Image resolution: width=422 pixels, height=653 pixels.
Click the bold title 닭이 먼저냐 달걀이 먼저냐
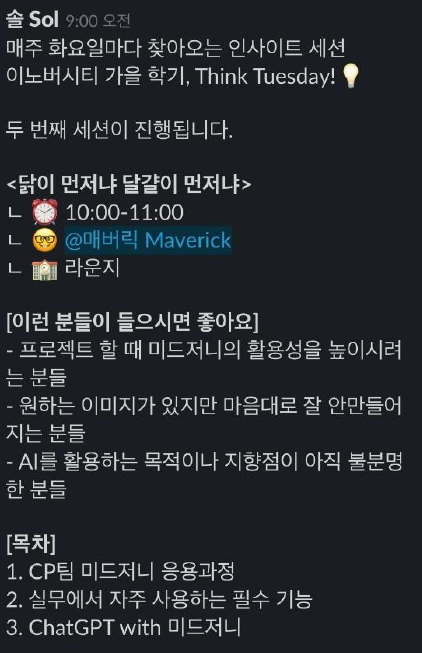[129, 184]
